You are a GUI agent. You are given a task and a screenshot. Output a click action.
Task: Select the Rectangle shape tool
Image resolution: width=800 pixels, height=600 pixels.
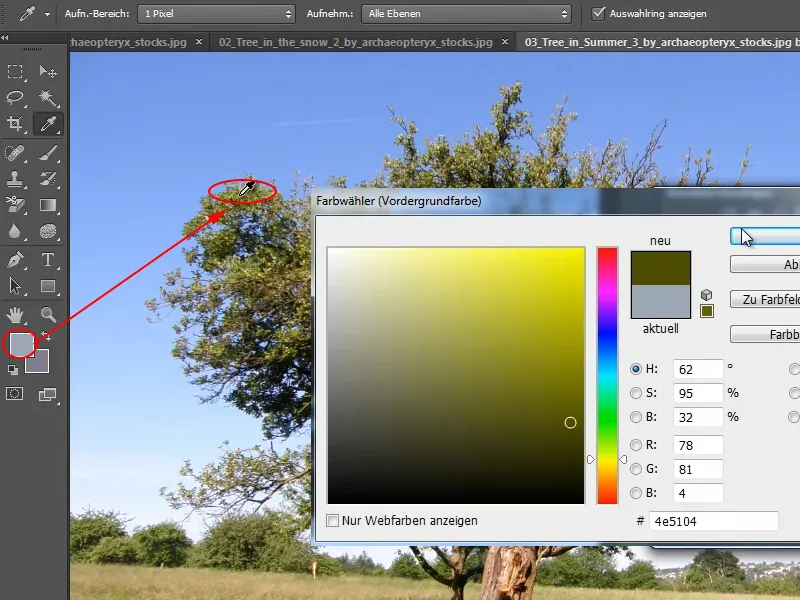tap(48, 286)
